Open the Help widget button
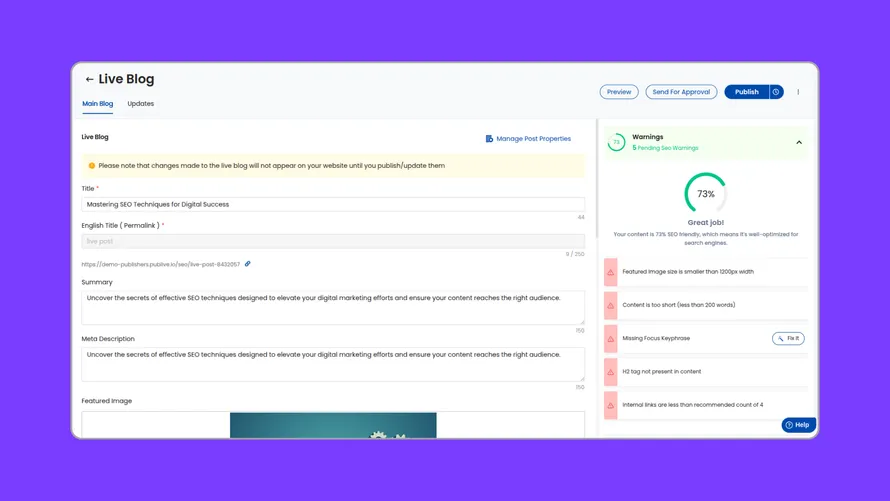The height and width of the screenshot is (501, 890). pyautogui.click(x=798, y=425)
